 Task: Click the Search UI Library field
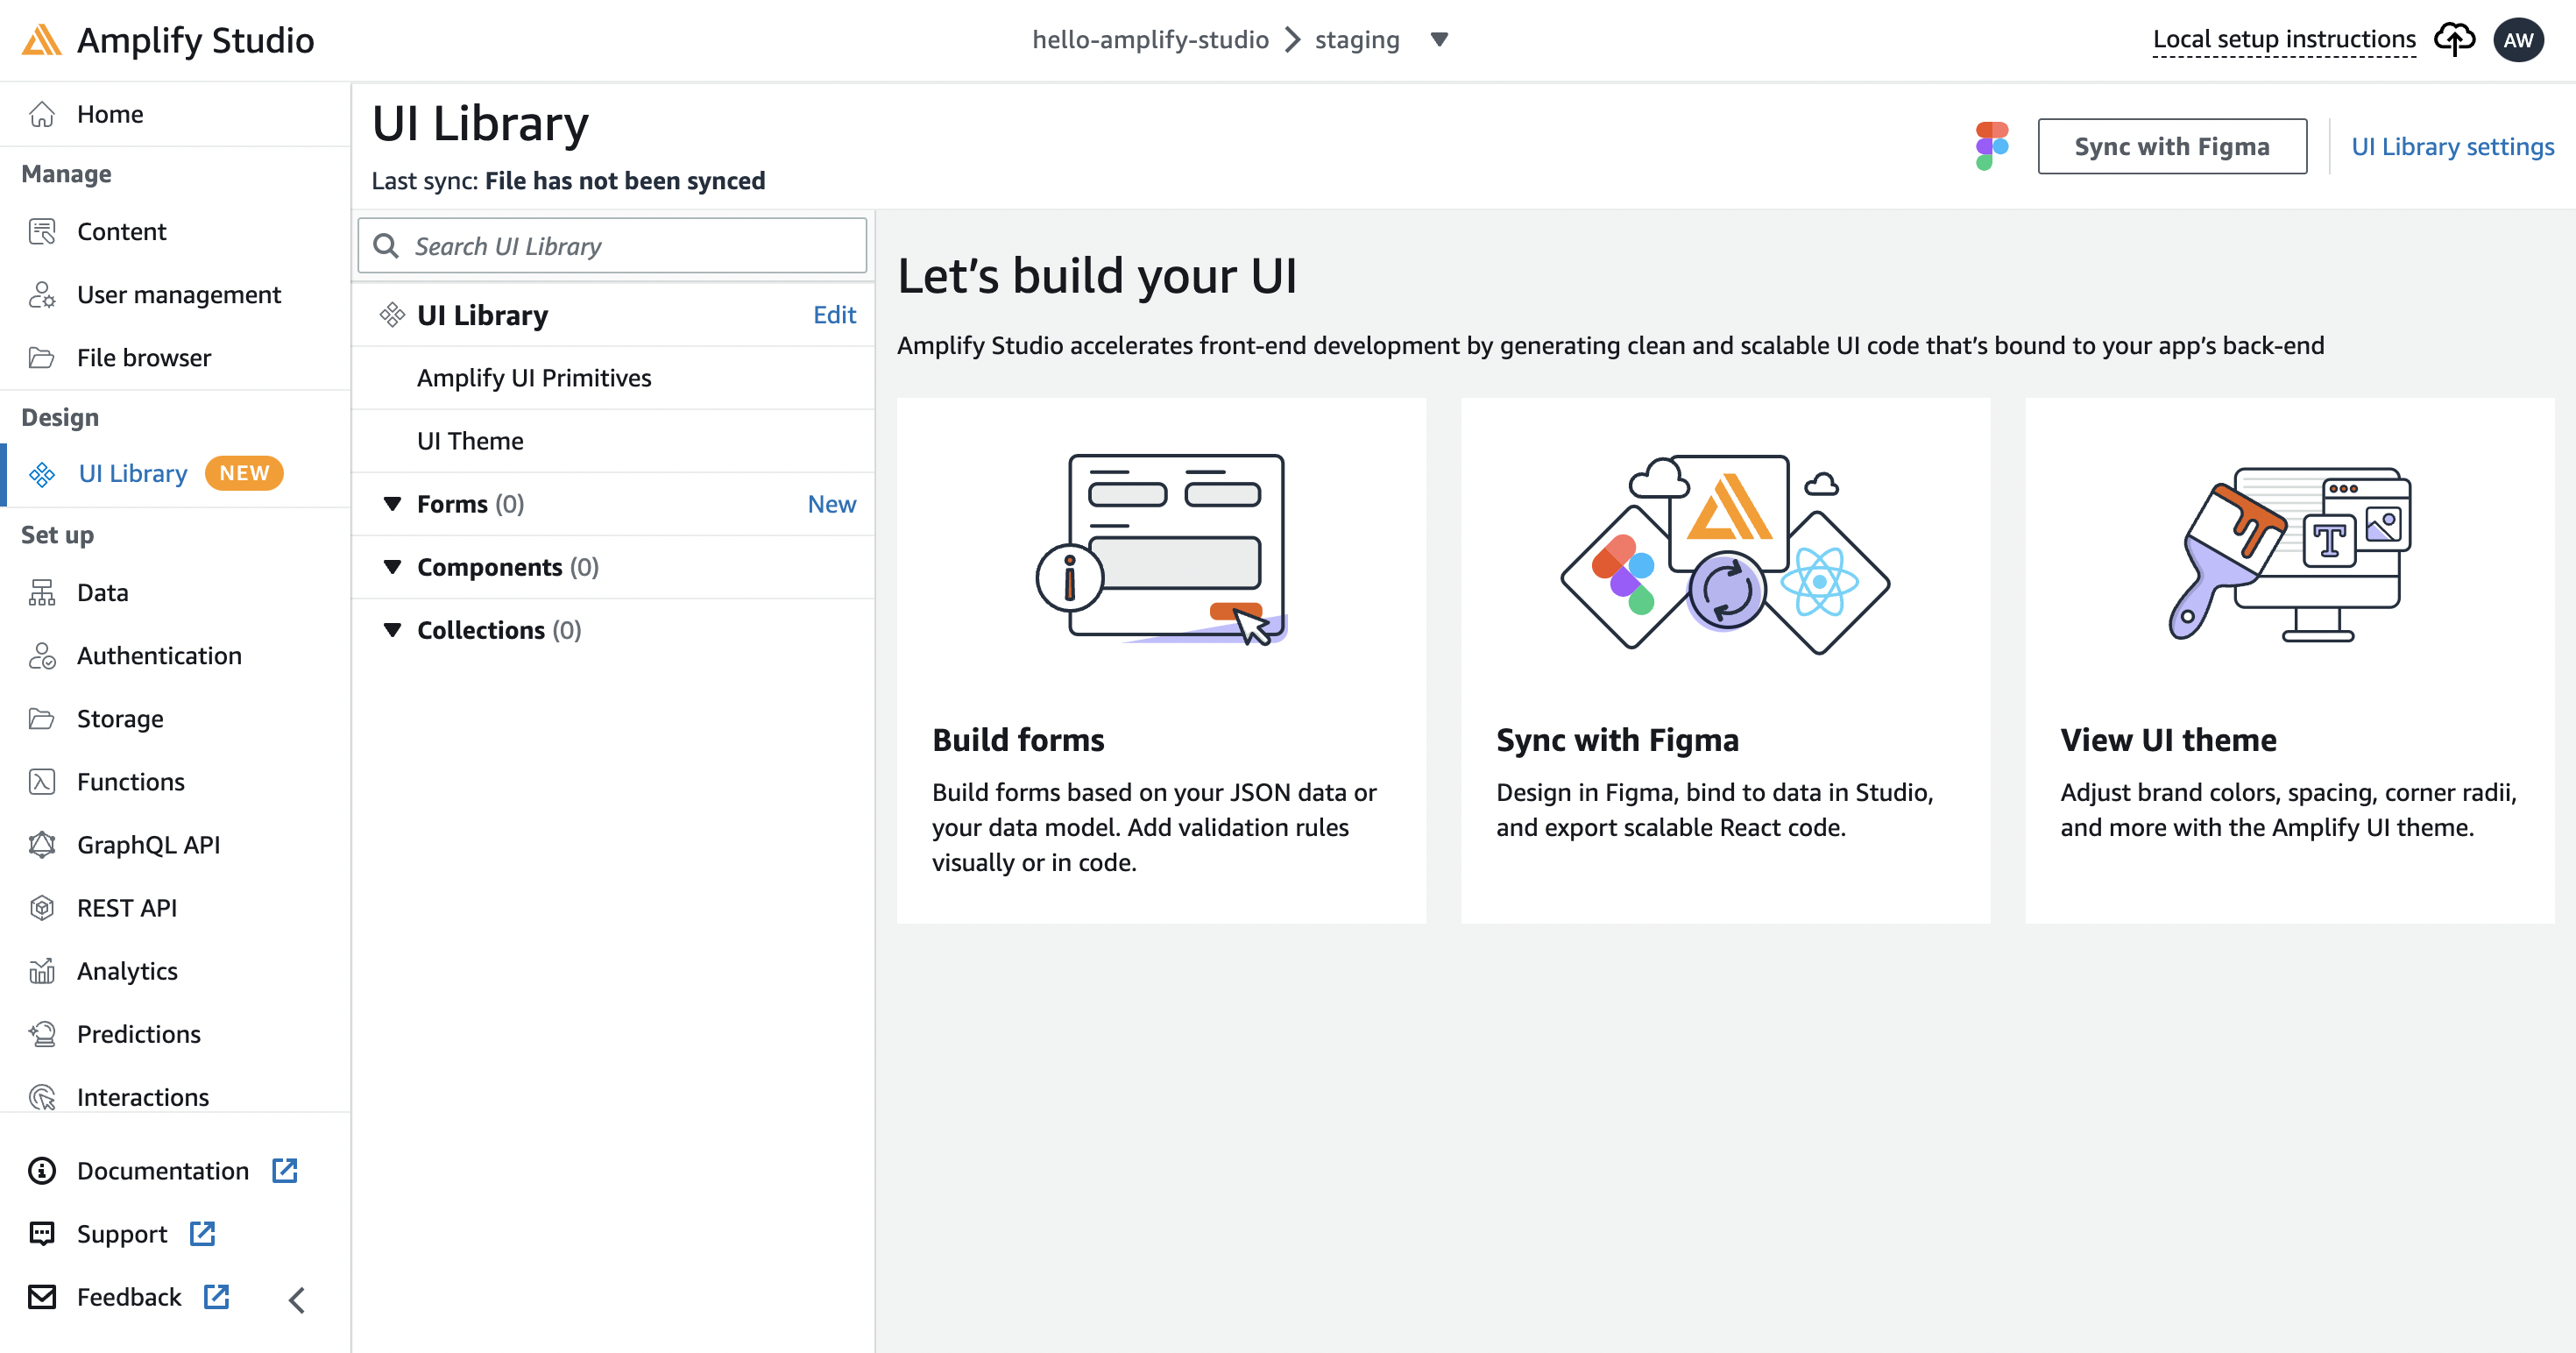tap(611, 245)
